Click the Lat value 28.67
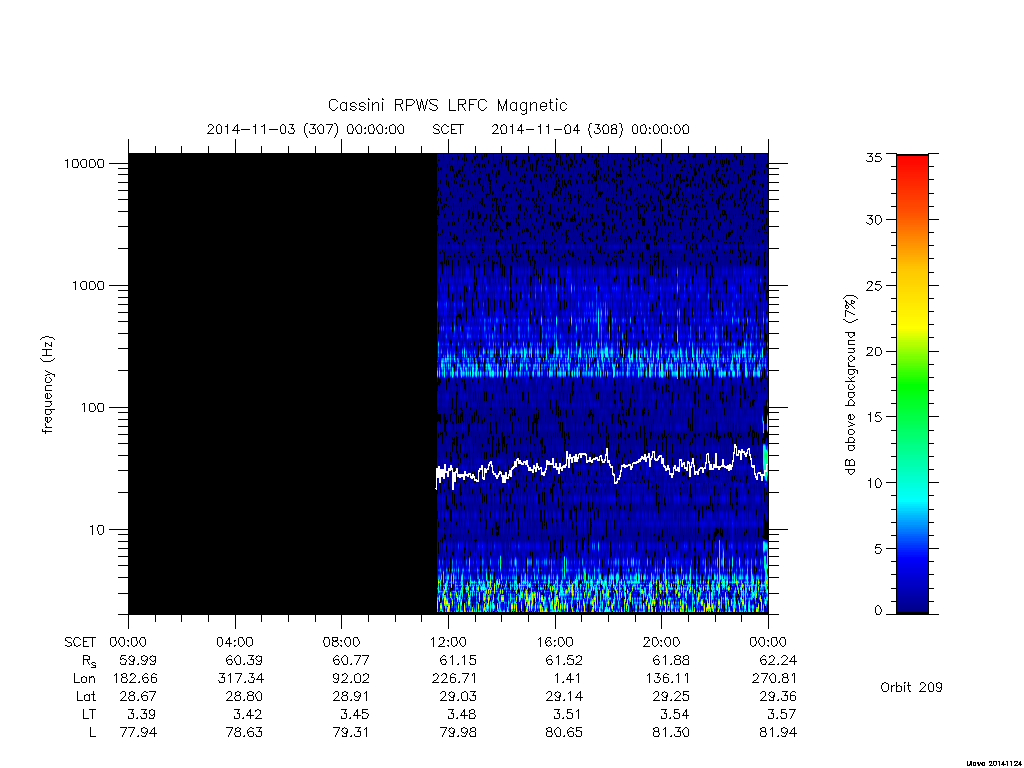Screen dimensions: 1024x768 click(x=137, y=697)
